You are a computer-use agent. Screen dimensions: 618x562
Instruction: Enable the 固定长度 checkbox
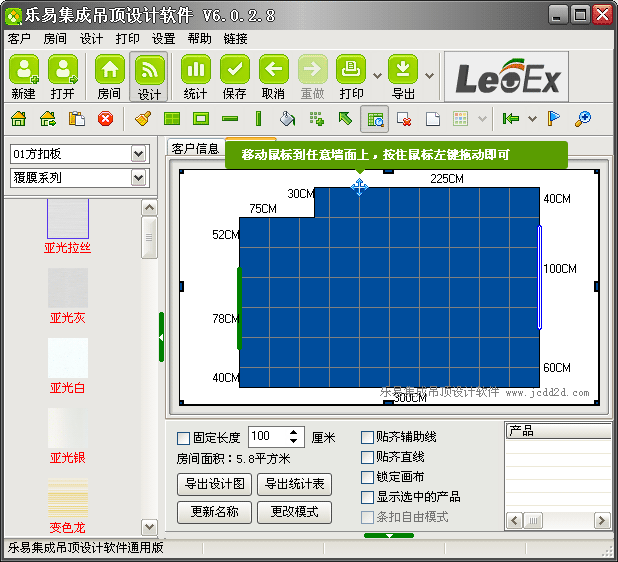tap(183, 438)
